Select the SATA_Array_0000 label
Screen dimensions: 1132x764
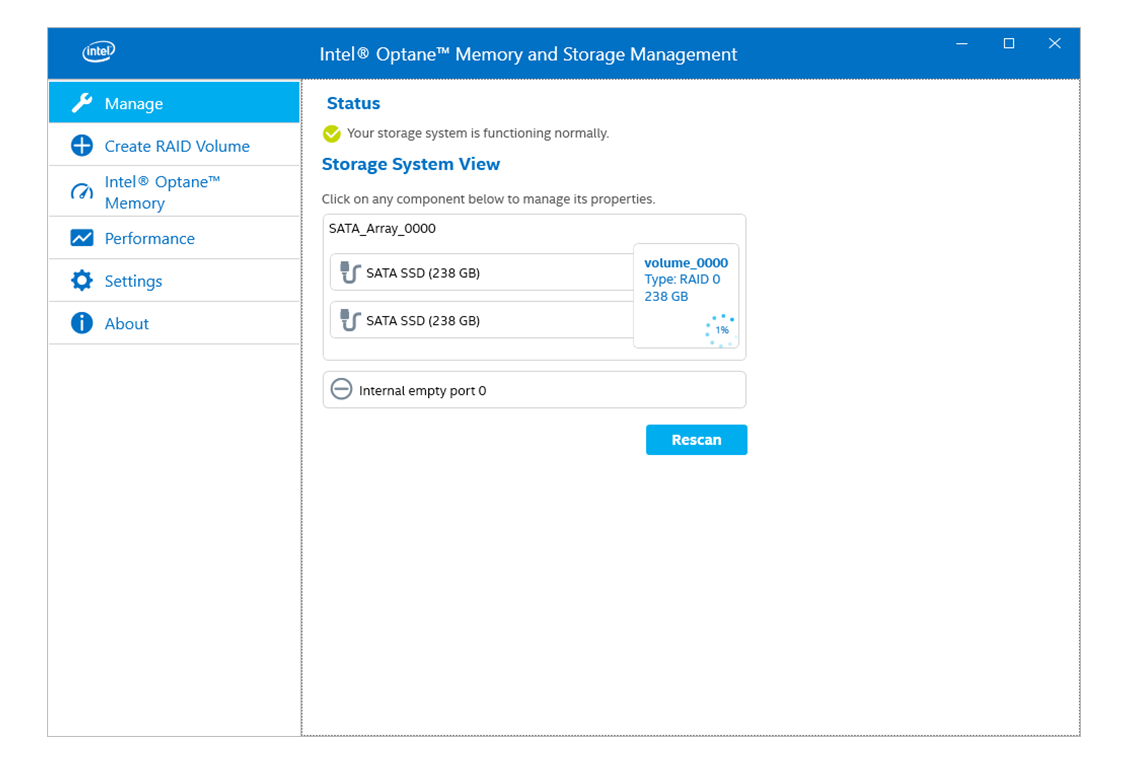pos(382,228)
